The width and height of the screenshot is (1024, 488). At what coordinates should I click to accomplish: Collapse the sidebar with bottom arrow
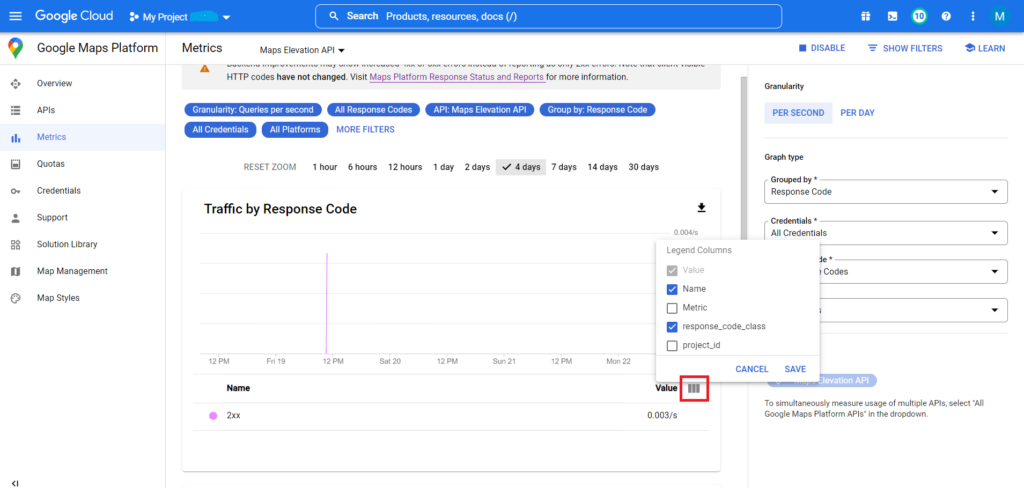pyautogui.click(x=15, y=483)
